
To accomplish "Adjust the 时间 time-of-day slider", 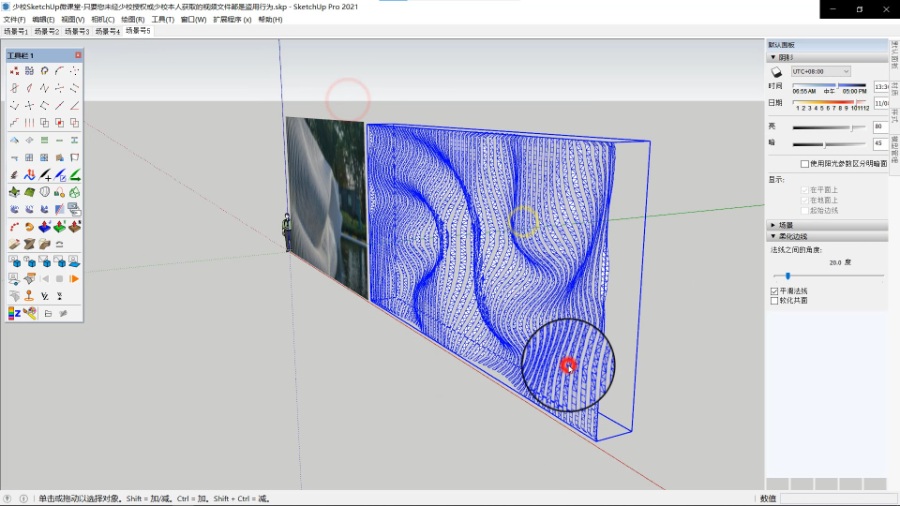I will [829, 85].
